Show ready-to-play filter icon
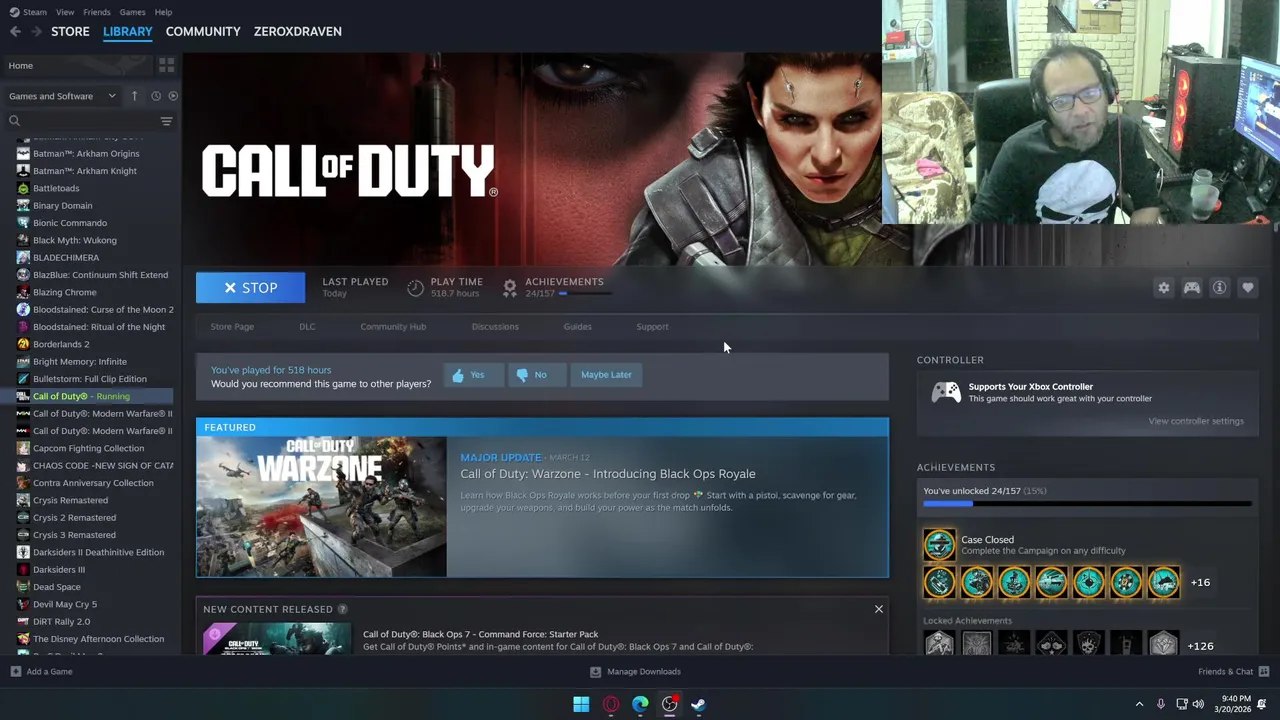The width and height of the screenshot is (1280, 720). click(x=173, y=96)
